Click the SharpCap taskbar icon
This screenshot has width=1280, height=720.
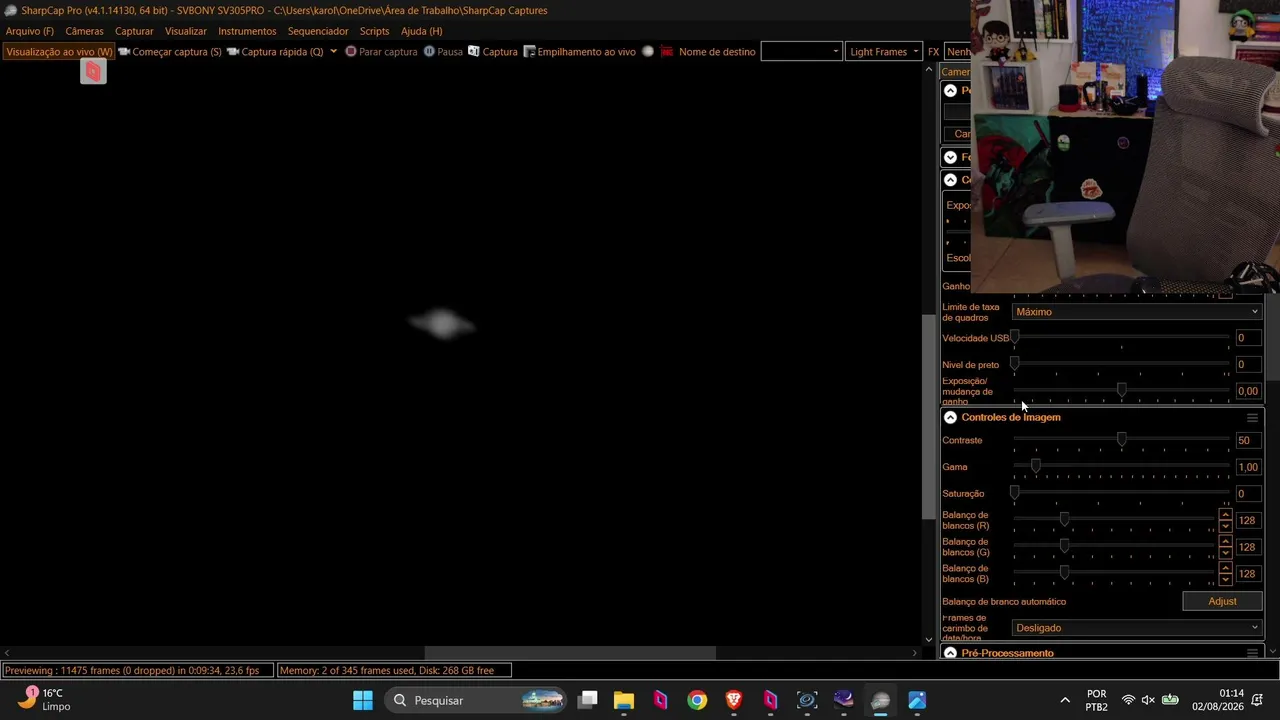pyautogui.click(x=880, y=700)
